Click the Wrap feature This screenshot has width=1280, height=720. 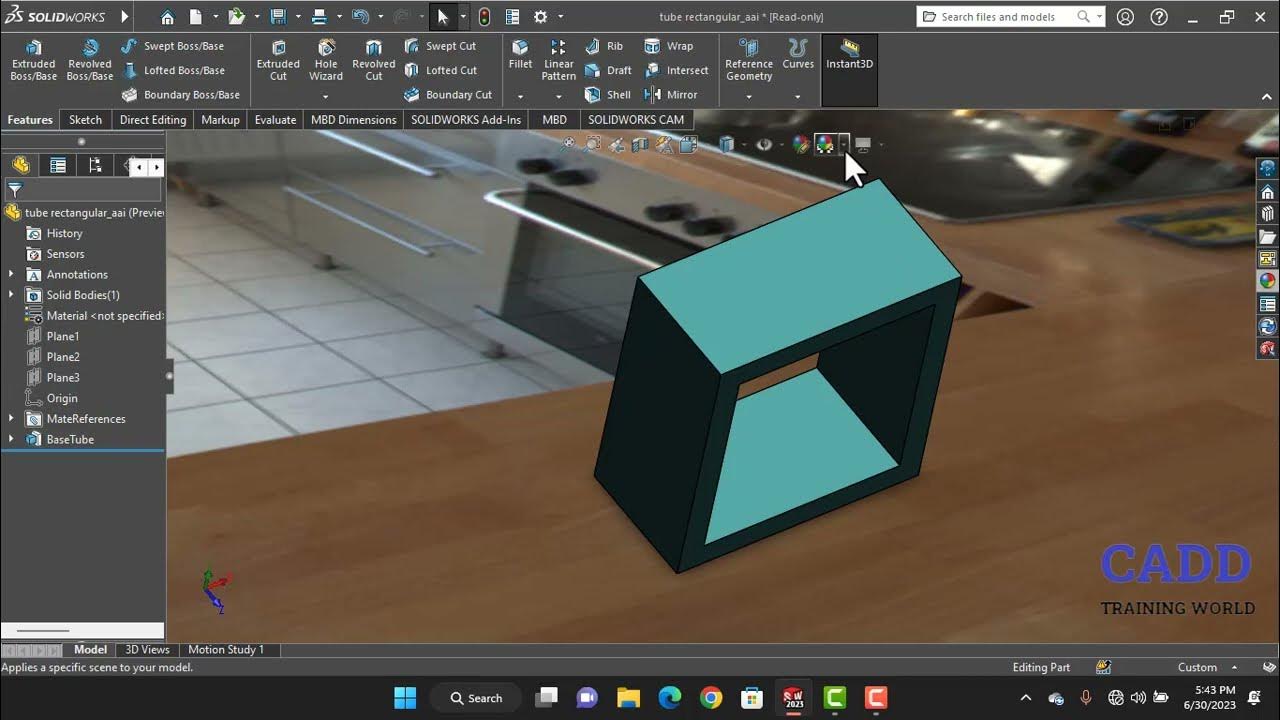(x=669, y=46)
